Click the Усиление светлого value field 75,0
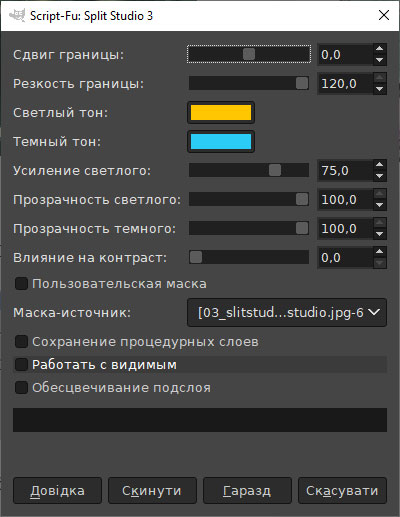This screenshot has height=517, width=400. (345, 170)
